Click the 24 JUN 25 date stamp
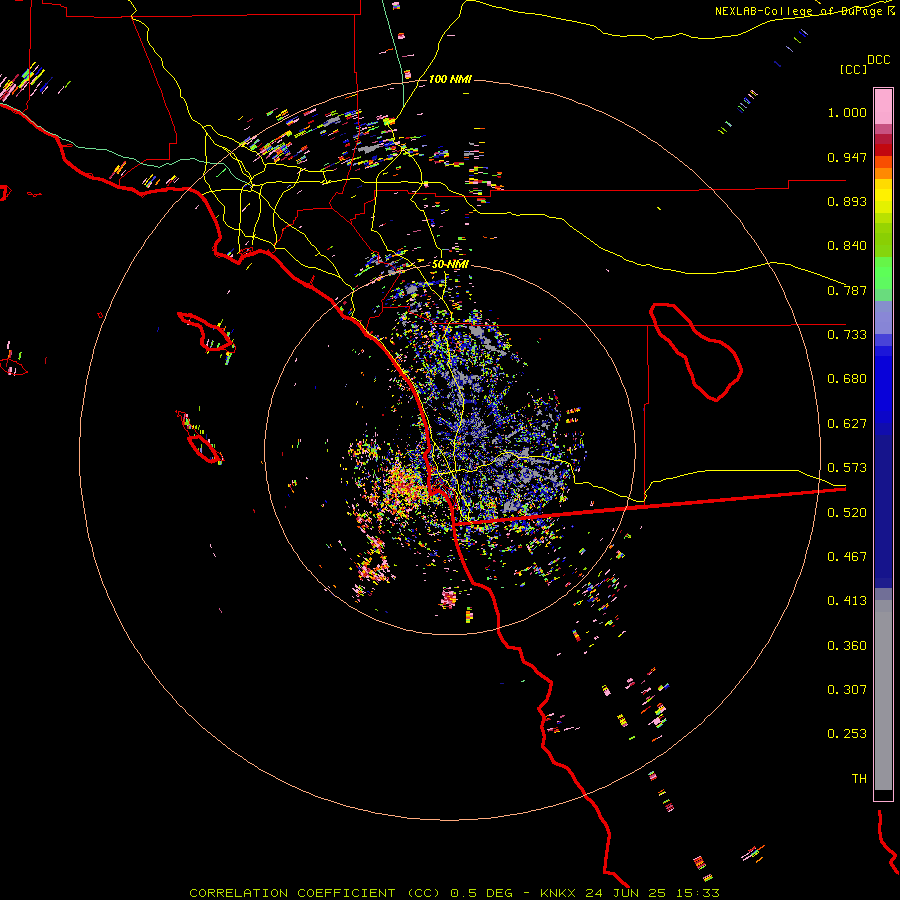This screenshot has height=900, width=900. pos(625,893)
